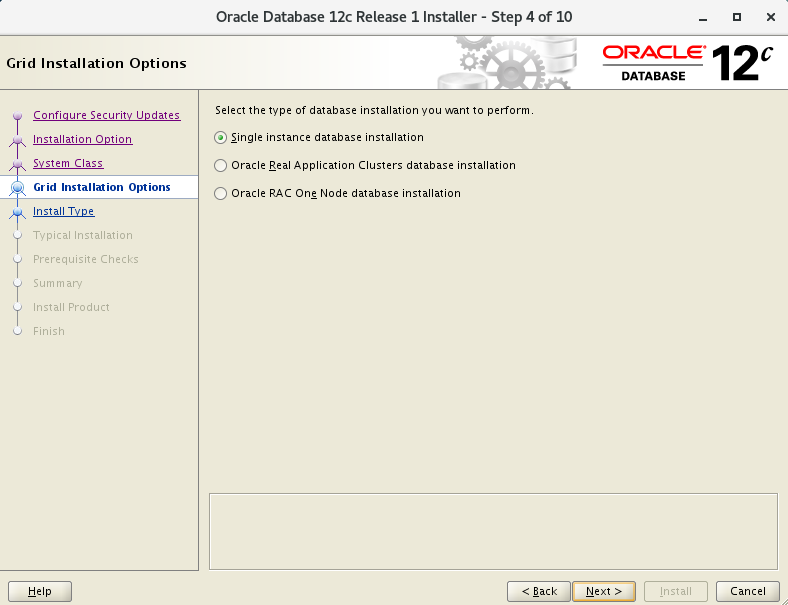Minimize the installer window
Viewport: 788px width, 605px height.
point(703,18)
